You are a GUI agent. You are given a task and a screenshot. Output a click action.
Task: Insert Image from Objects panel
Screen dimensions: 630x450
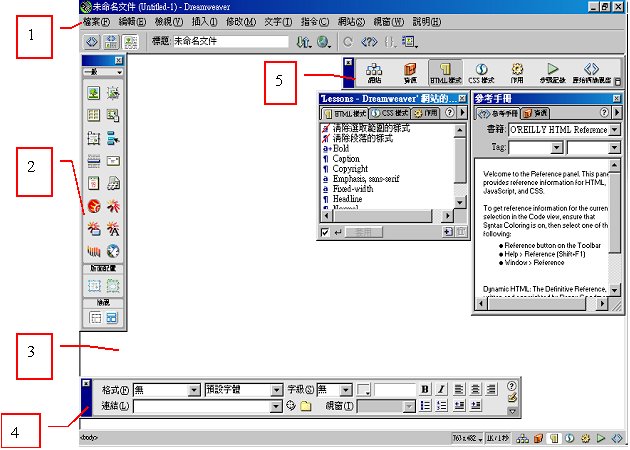(94, 94)
